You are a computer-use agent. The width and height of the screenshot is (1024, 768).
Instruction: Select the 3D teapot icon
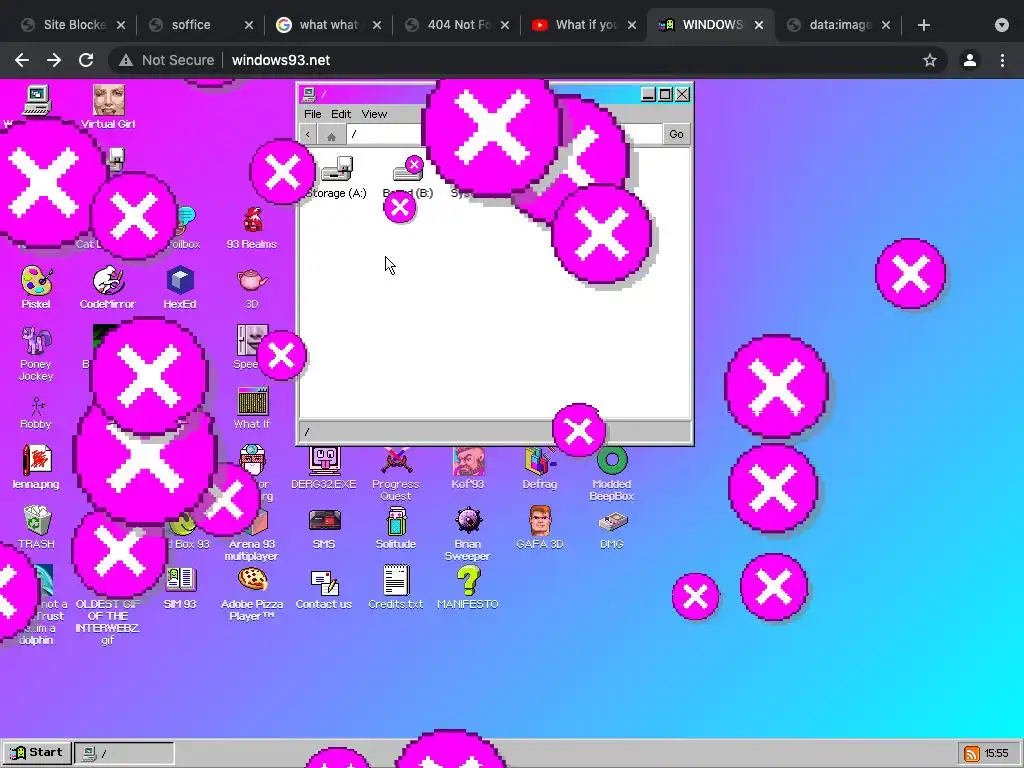point(251,287)
